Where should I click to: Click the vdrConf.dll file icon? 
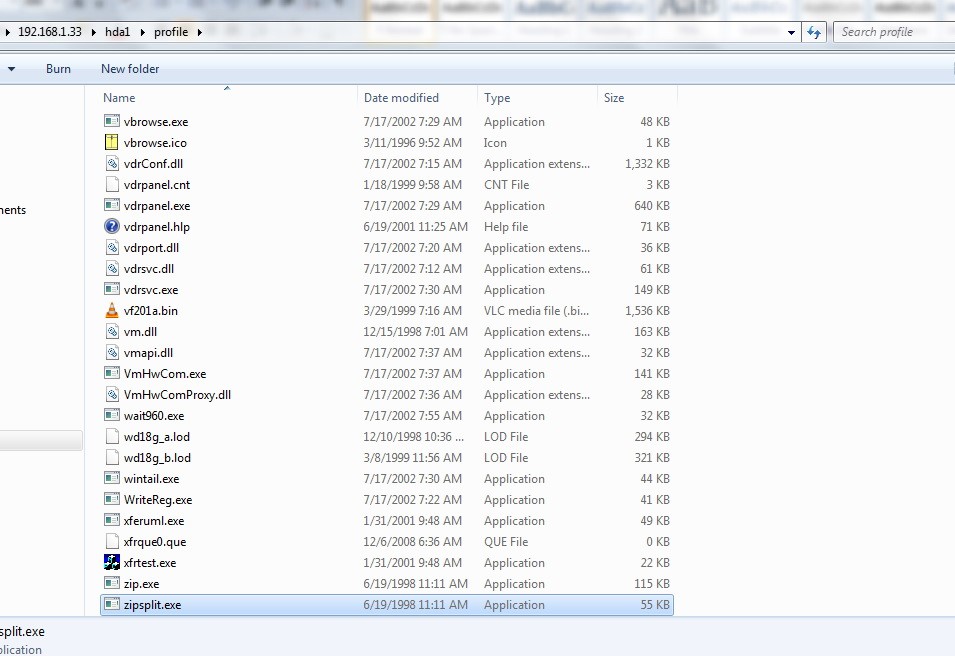(x=111, y=164)
